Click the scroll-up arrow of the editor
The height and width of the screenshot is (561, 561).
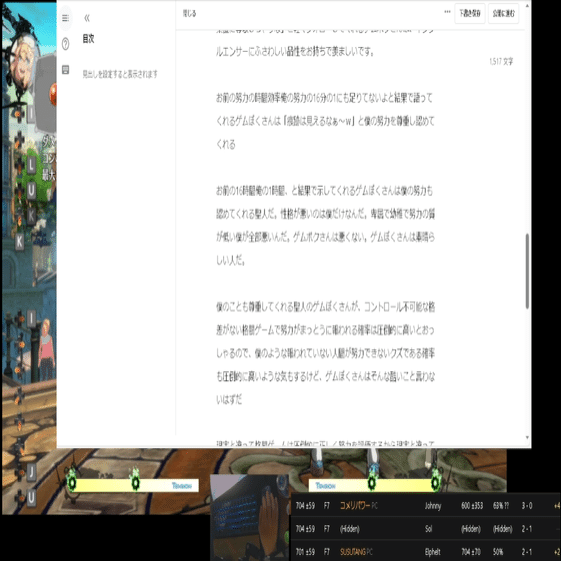[527, 6]
